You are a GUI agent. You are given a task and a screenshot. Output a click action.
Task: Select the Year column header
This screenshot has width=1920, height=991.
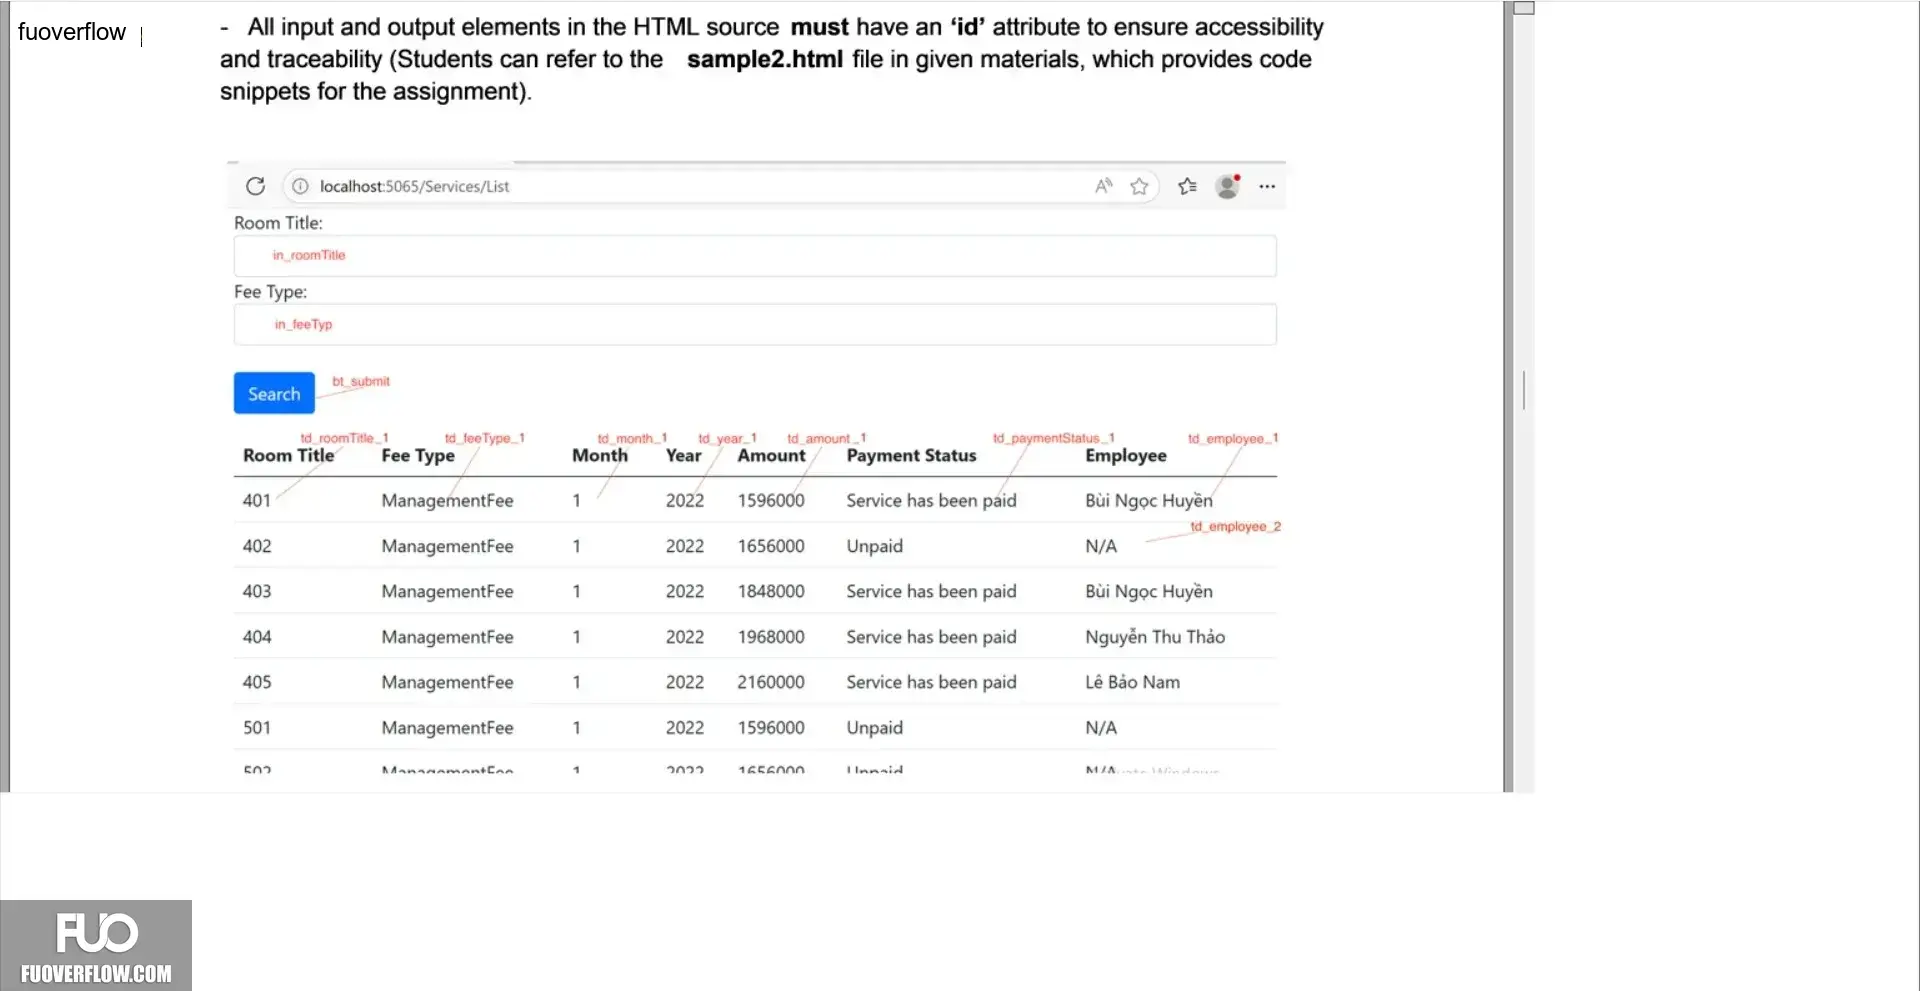[x=684, y=456]
